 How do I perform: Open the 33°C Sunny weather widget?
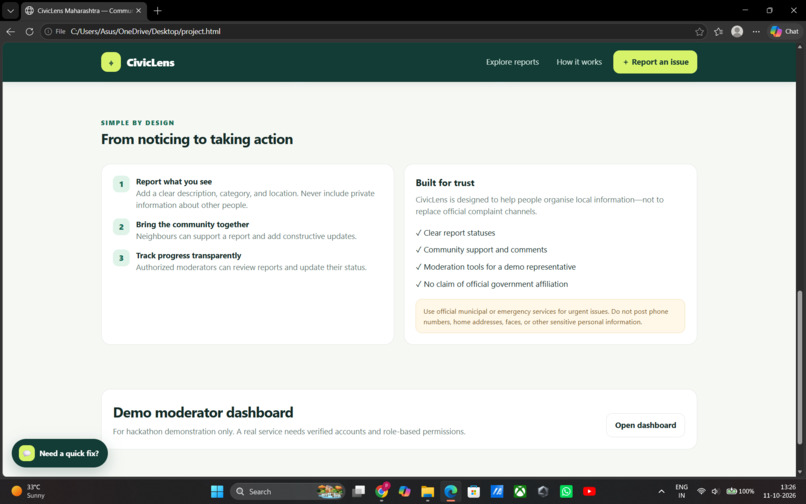tap(28, 492)
